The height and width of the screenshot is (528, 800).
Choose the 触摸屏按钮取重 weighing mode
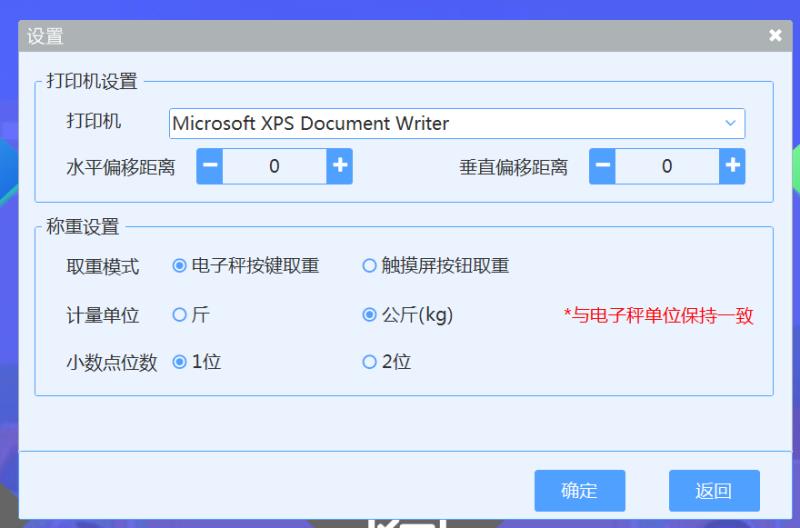[370, 266]
